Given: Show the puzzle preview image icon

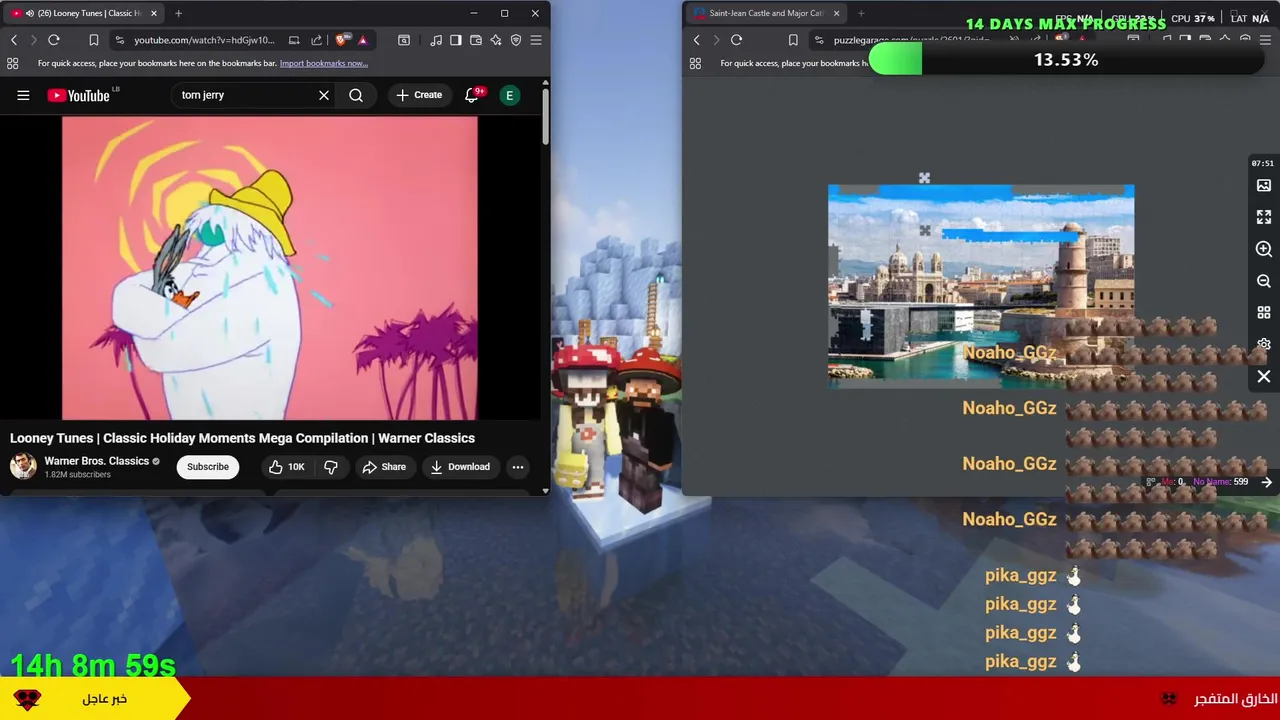Looking at the screenshot, I should click(x=1264, y=185).
